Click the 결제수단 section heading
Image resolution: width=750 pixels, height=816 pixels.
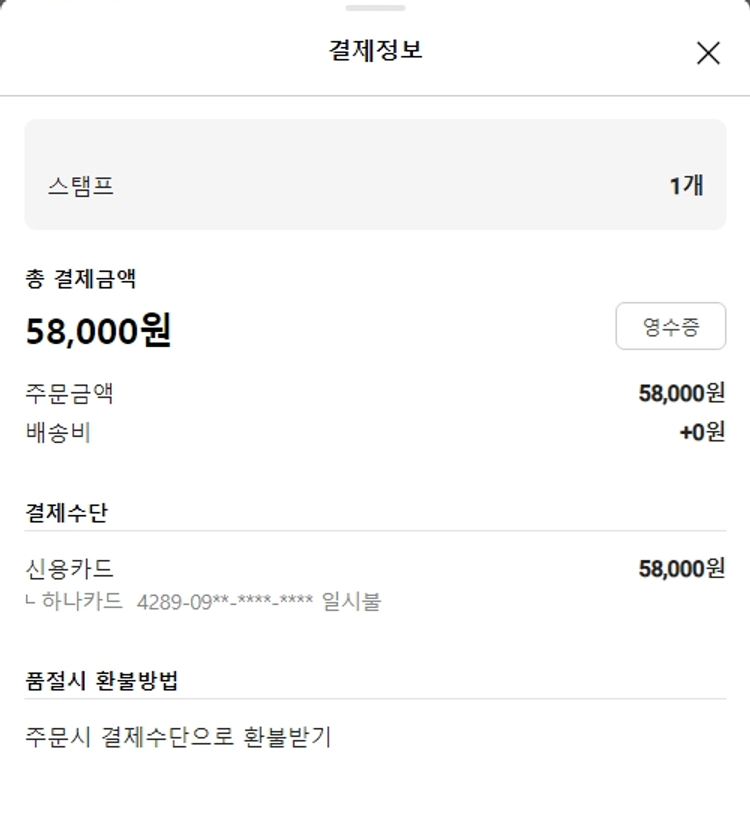point(66,513)
